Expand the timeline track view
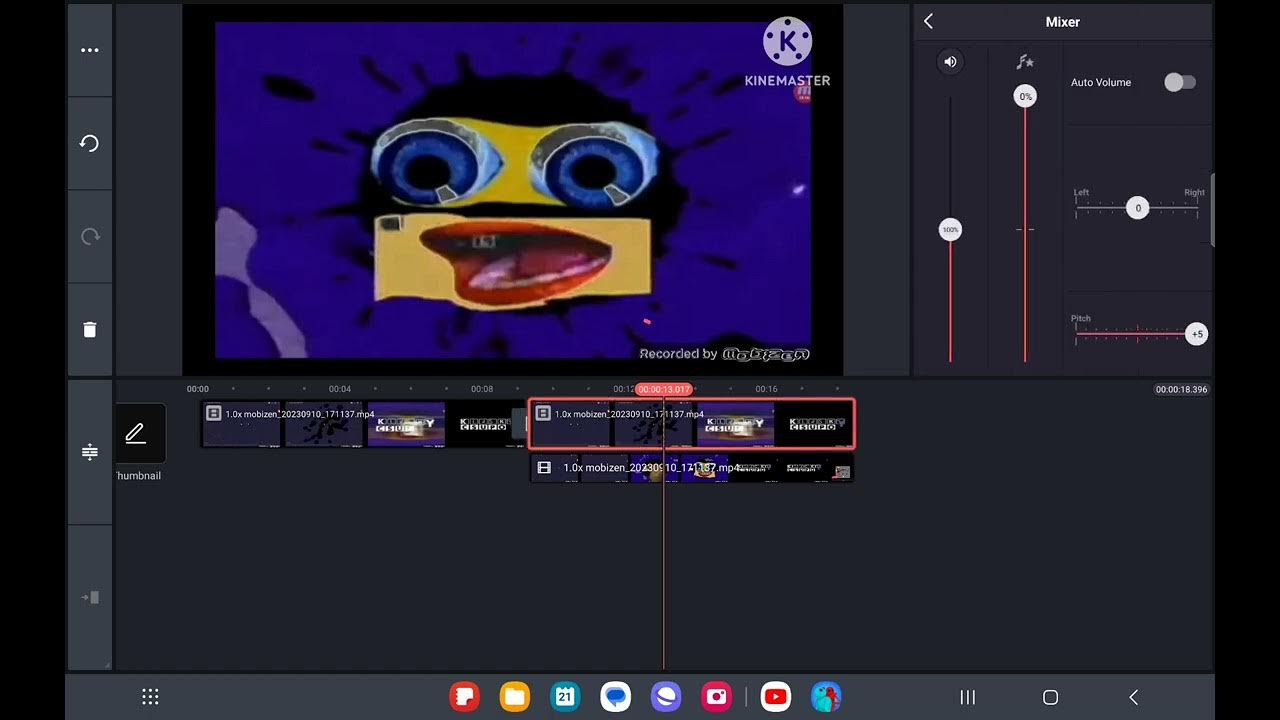The width and height of the screenshot is (1280, 720). click(90, 452)
